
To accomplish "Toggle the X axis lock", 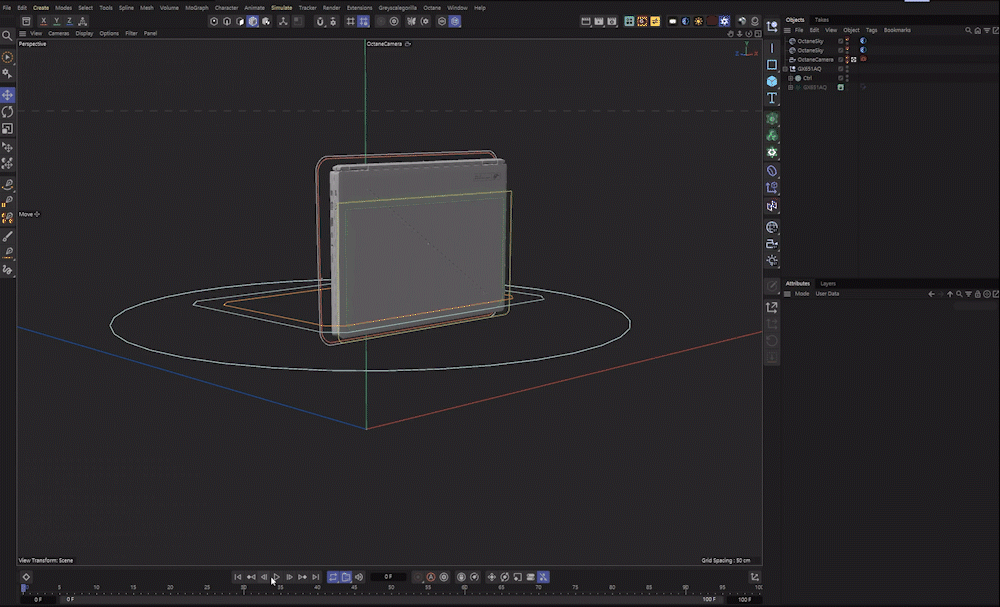I will [x=42, y=21].
